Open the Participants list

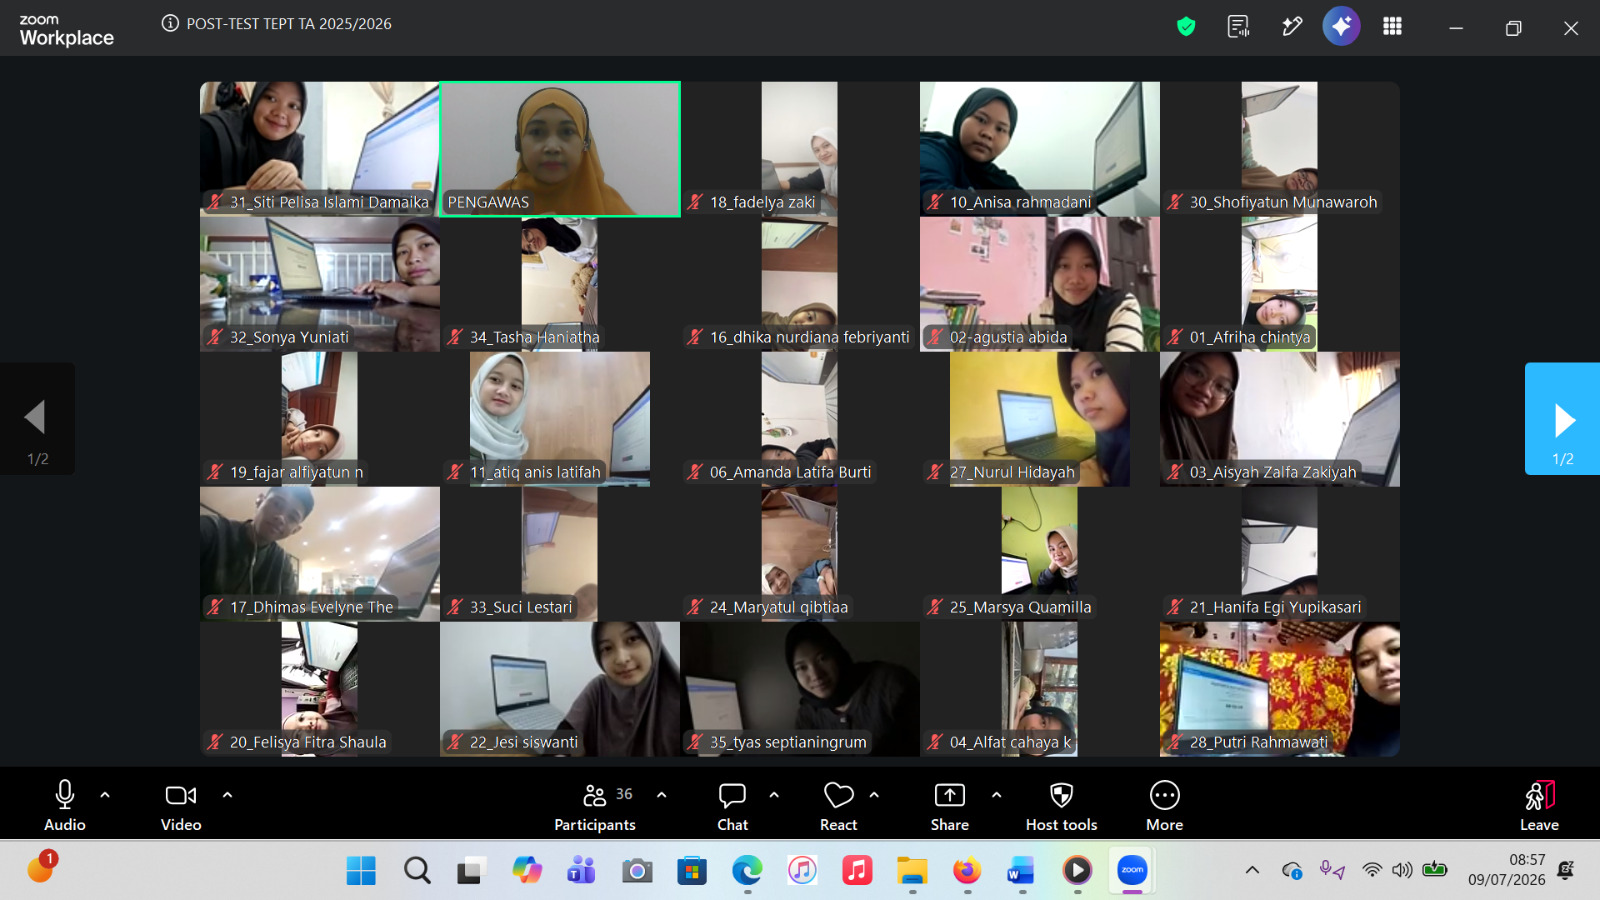595,806
